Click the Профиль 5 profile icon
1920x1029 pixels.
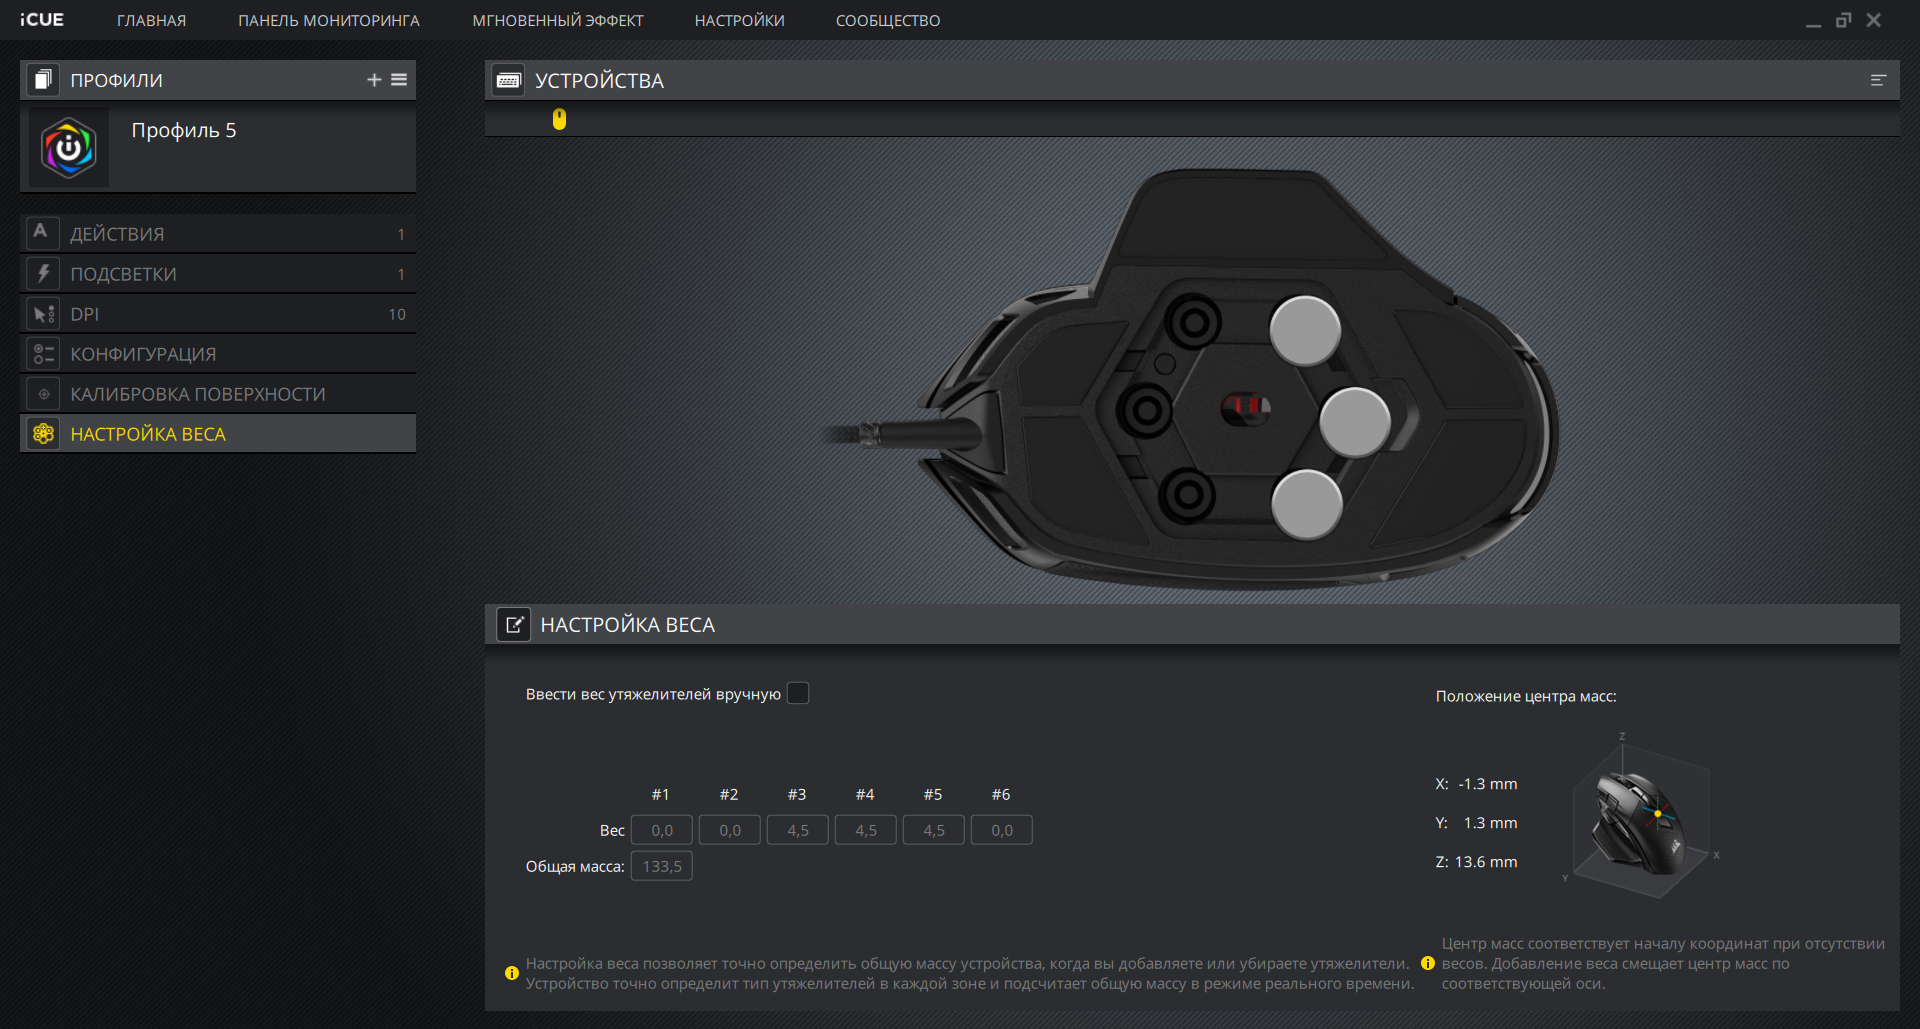68,148
